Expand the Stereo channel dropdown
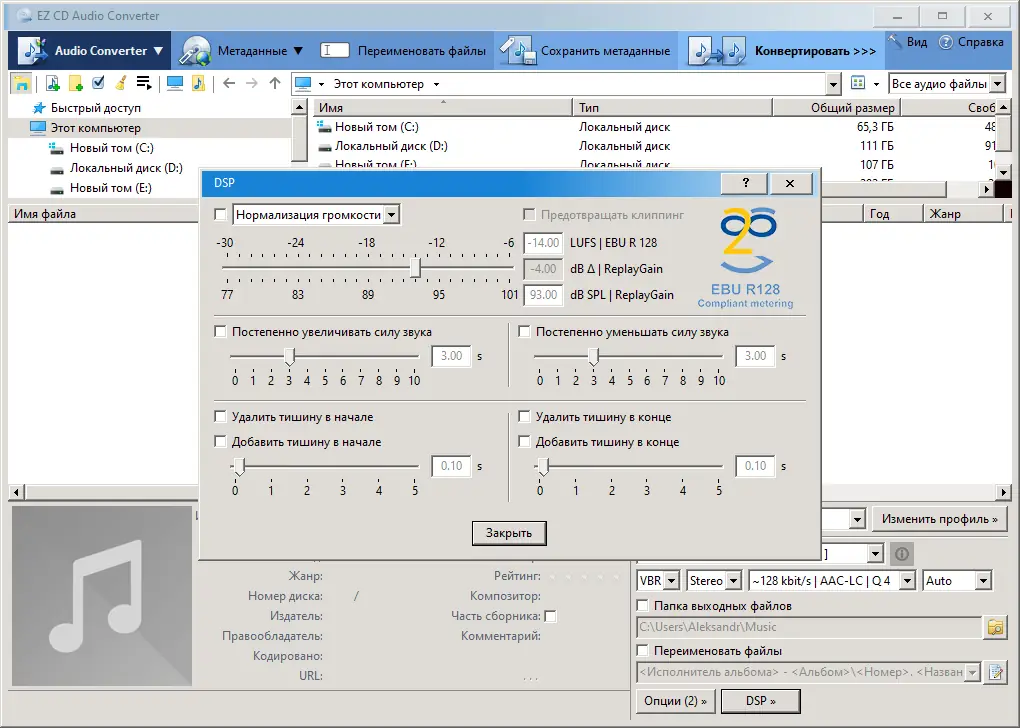The height and width of the screenshot is (728, 1020). 712,580
